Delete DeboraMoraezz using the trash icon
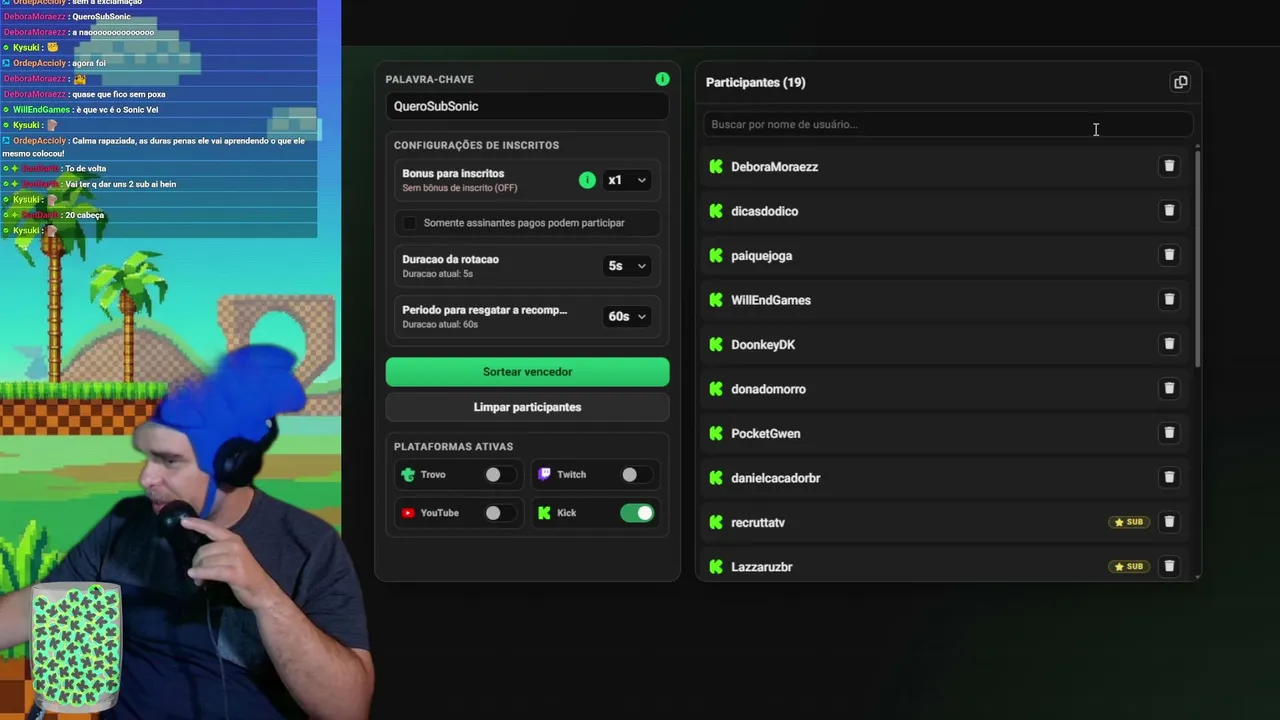The width and height of the screenshot is (1280, 720). [1169, 166]
